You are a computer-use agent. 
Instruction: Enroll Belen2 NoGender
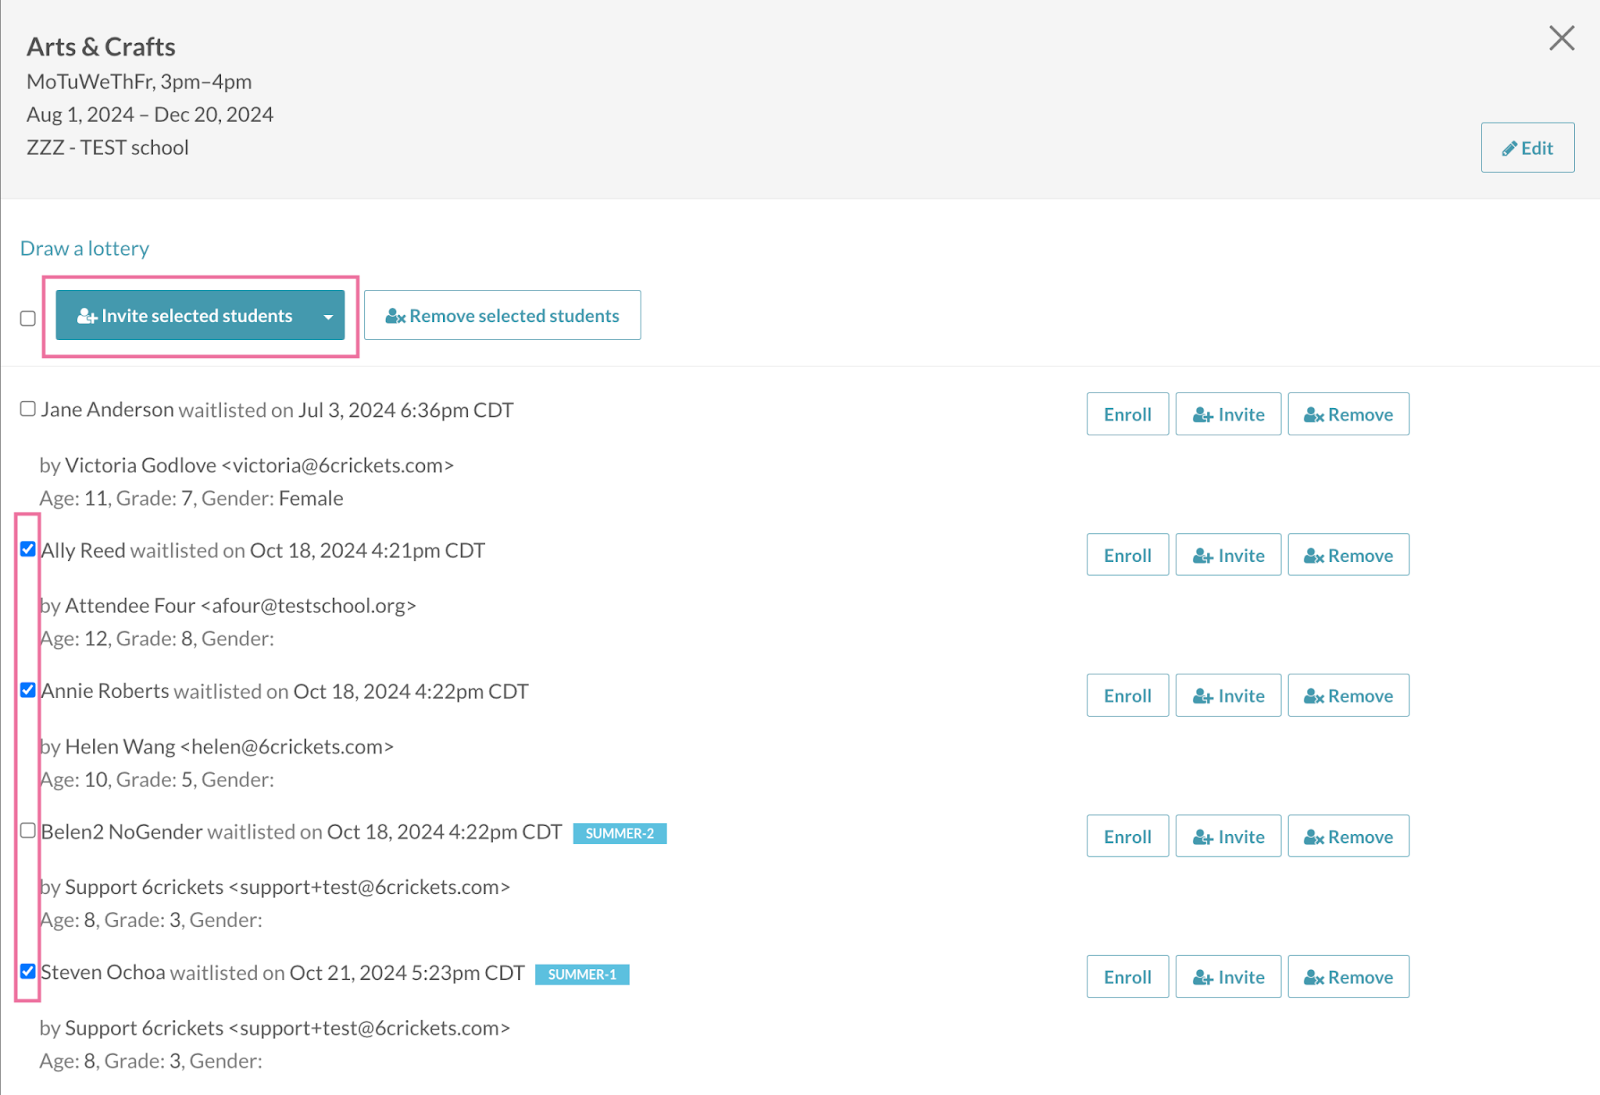click(x=1127, y=836)
